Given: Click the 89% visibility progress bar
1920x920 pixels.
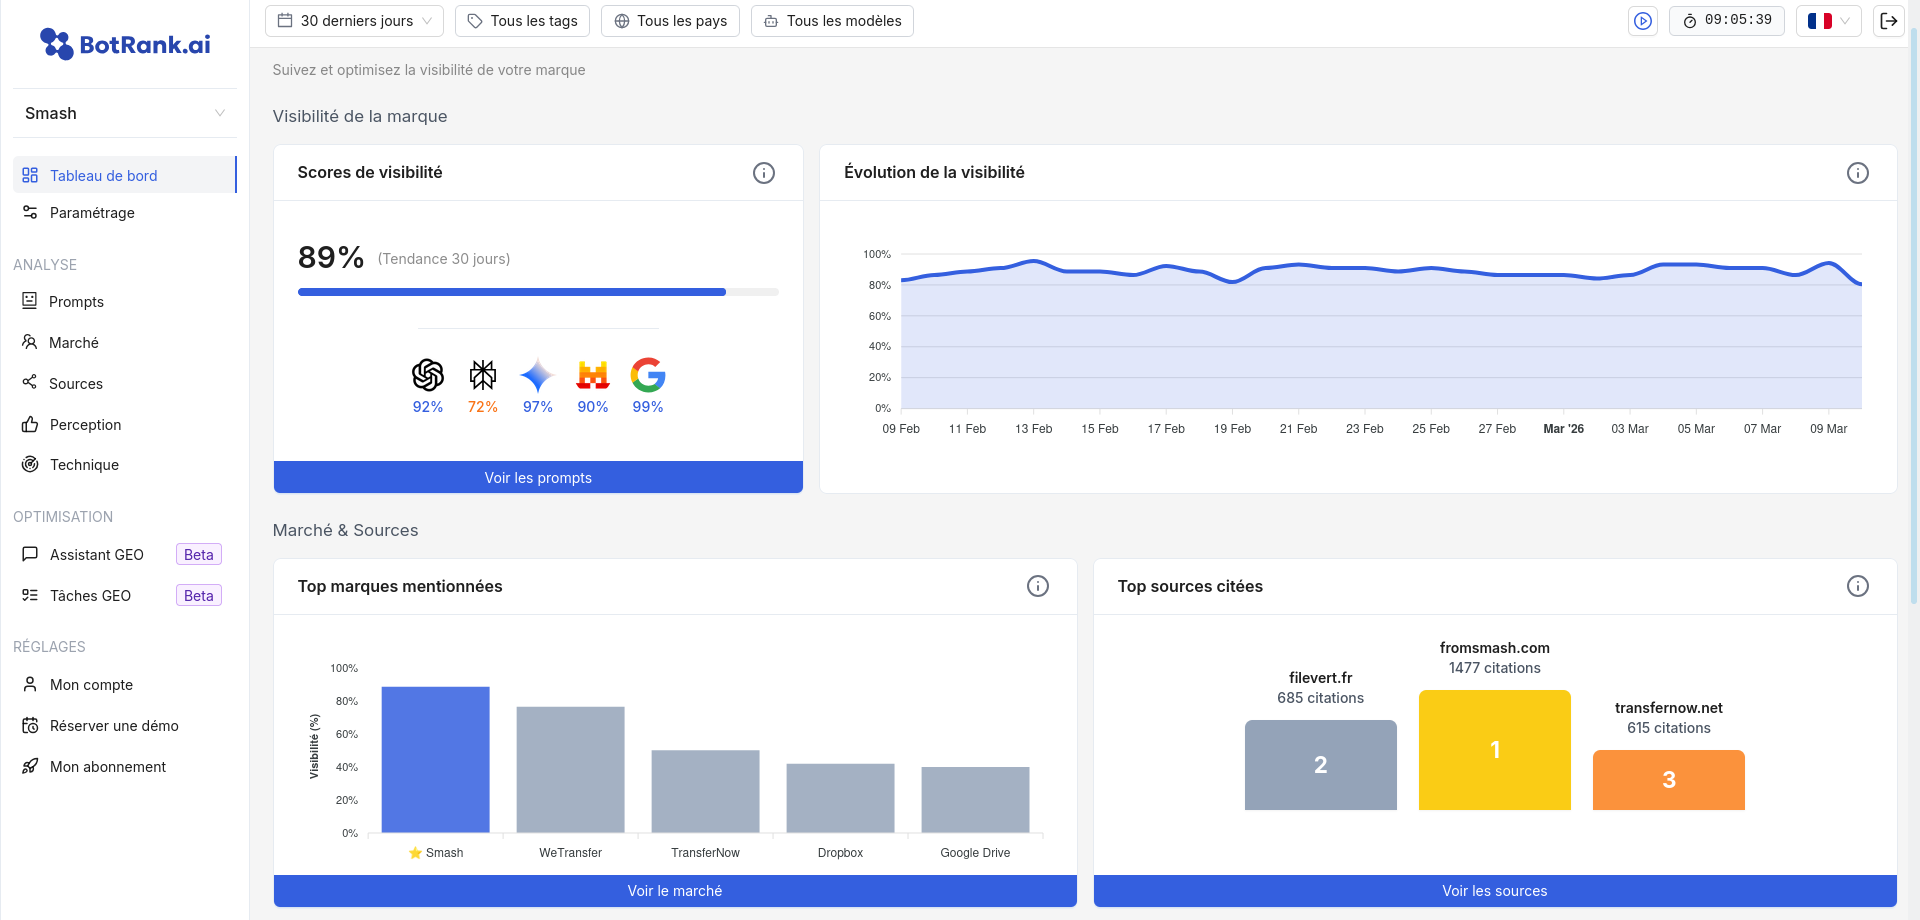Looking at the screenshot, I should pyautogui.click(x=538, y=292).
